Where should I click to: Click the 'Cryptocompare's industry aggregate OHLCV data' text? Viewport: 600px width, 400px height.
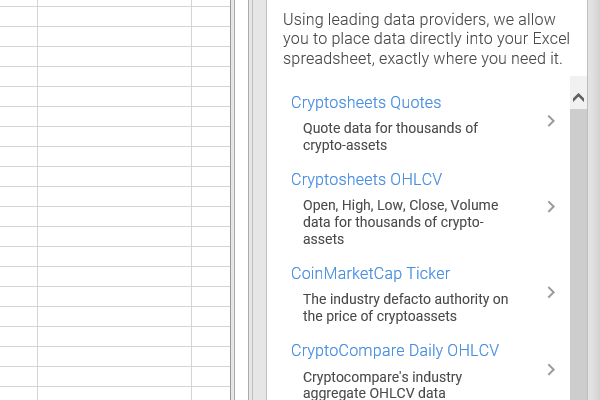click(x=382, y=385)
